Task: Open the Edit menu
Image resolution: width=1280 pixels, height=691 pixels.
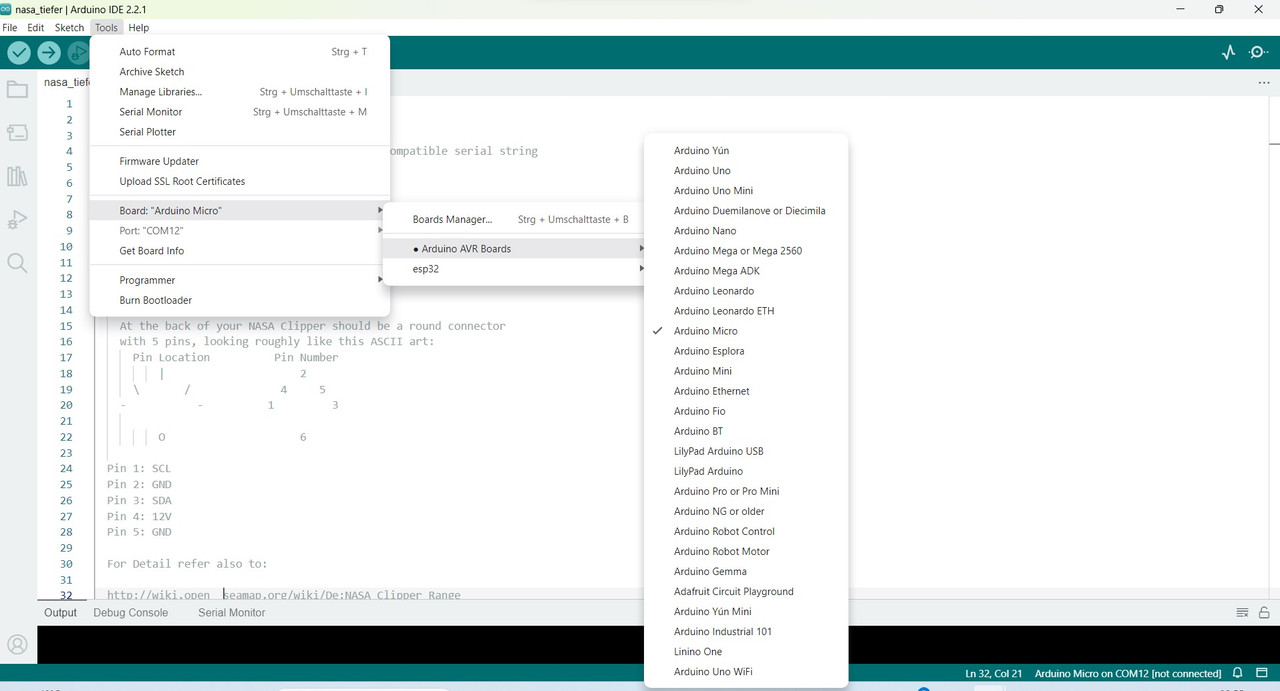Action: coord(35,28)
